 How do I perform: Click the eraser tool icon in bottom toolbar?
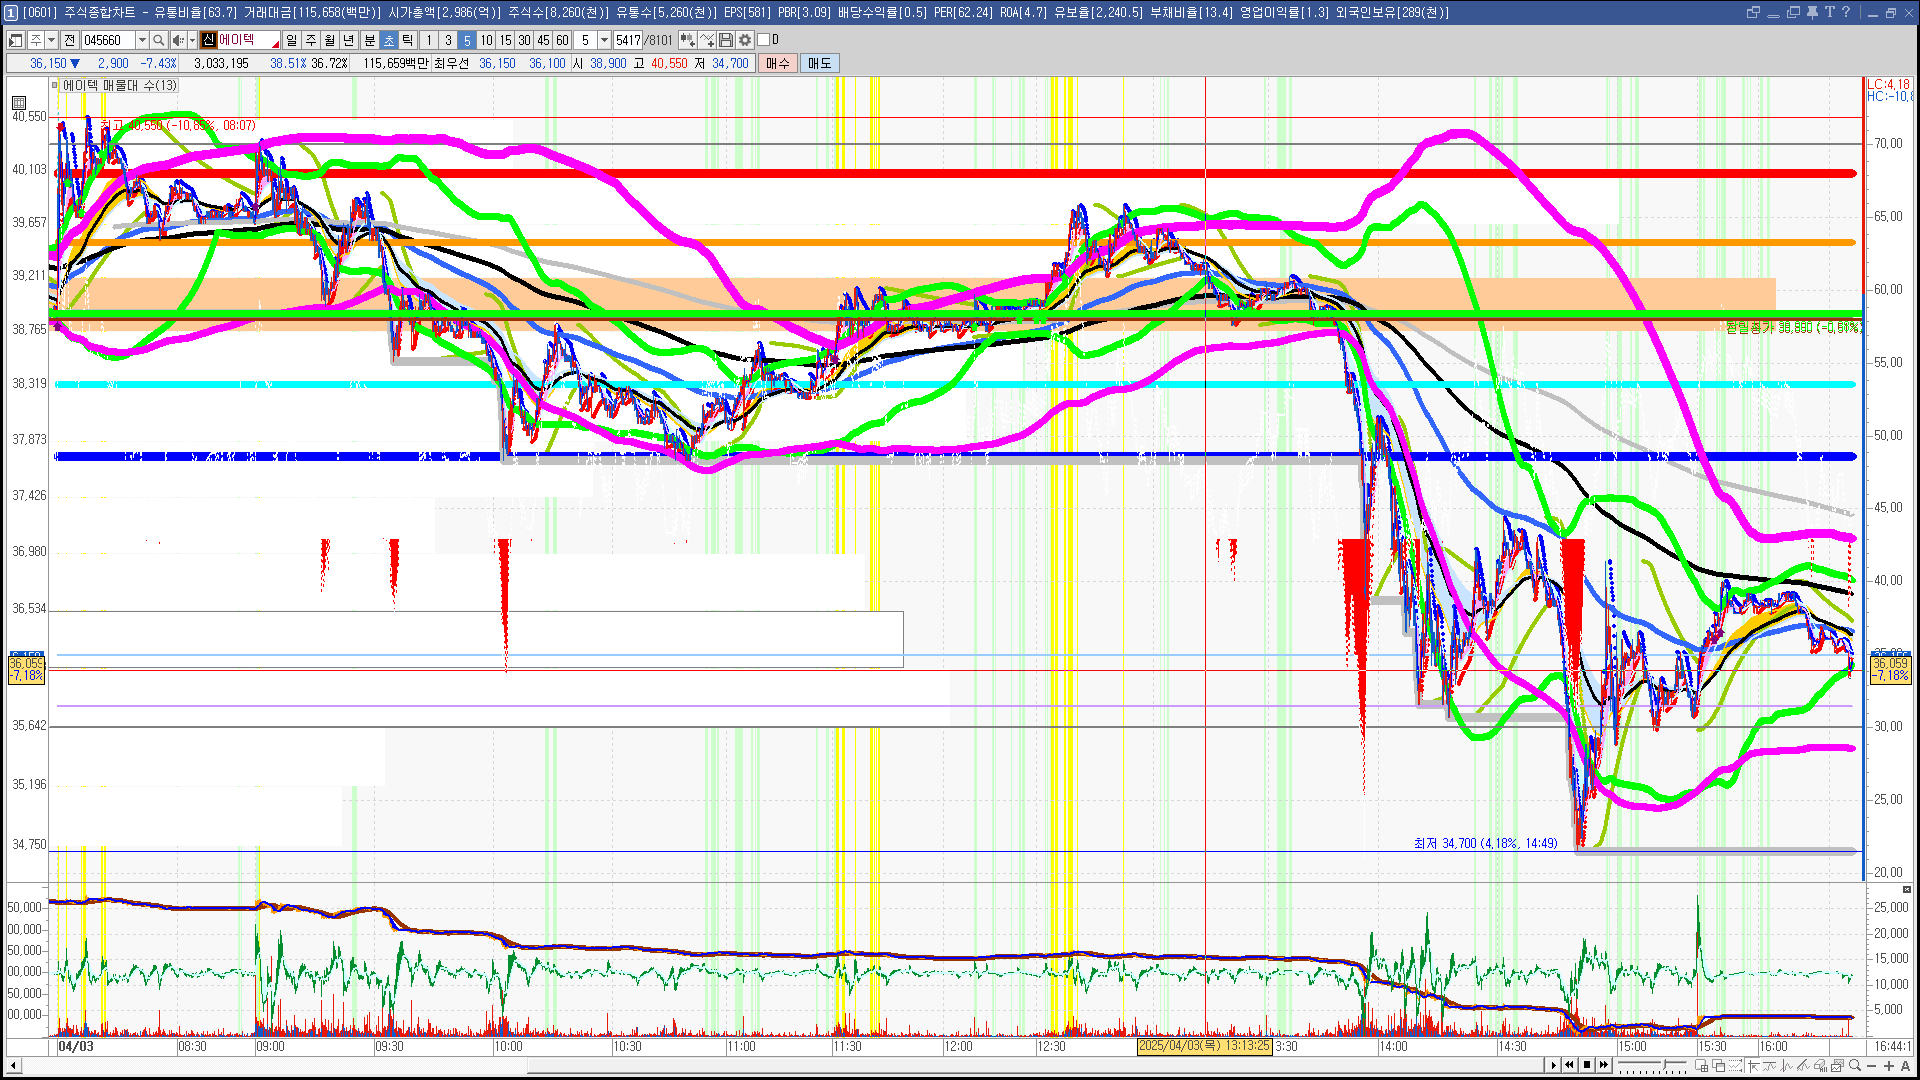tap(1820, 1065)
